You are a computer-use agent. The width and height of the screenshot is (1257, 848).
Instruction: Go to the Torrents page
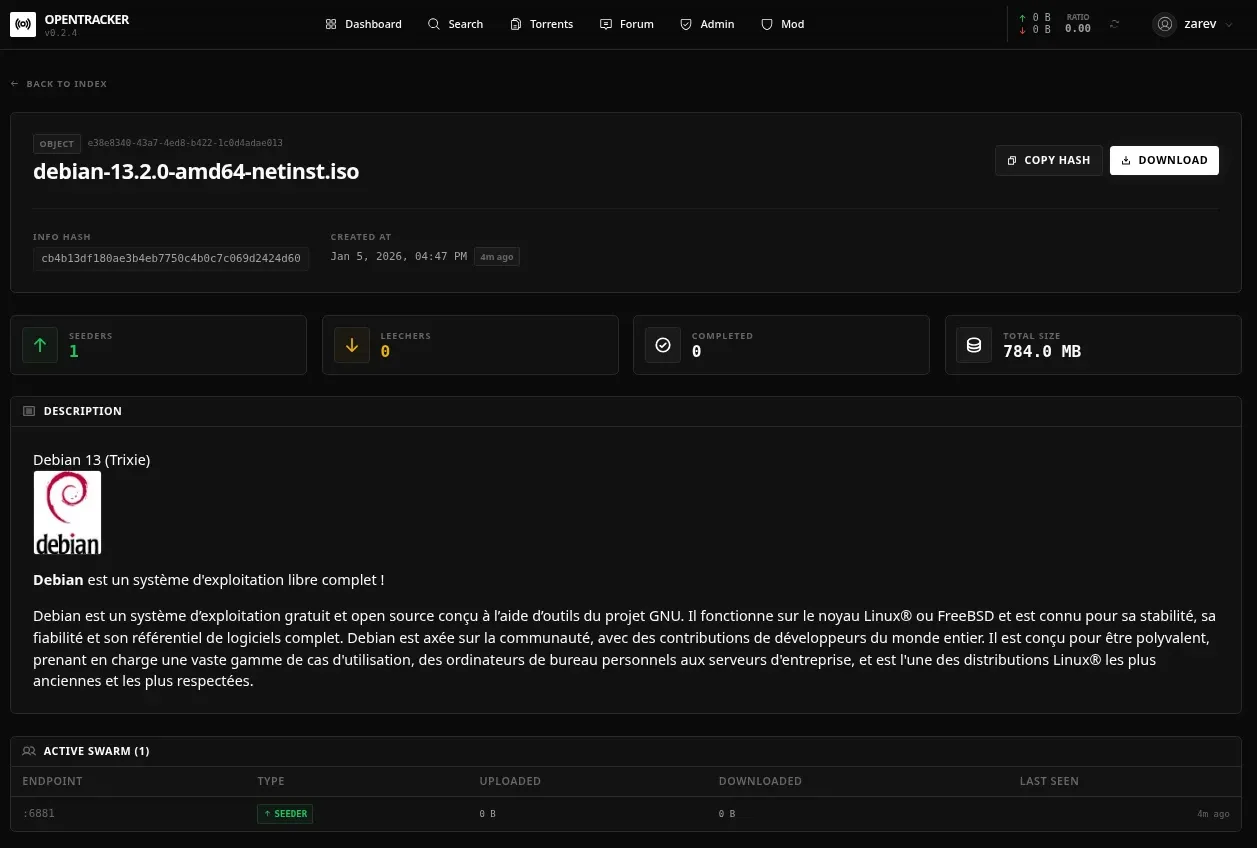click(x=542, y=24)
